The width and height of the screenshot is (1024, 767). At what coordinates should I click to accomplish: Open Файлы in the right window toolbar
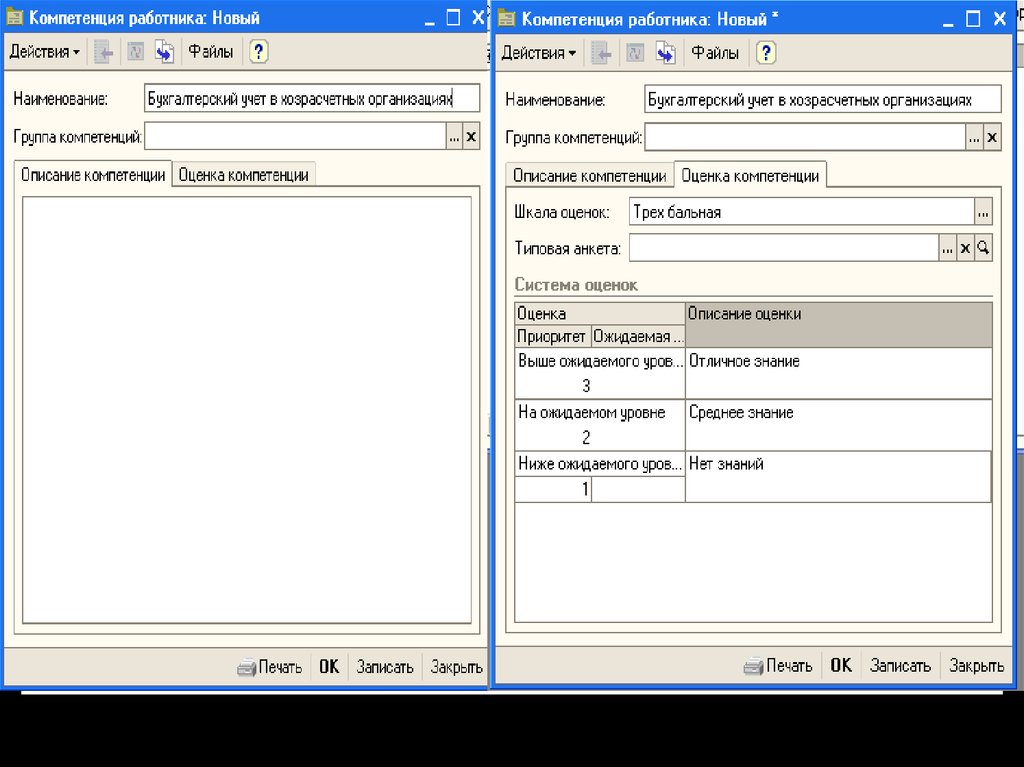coord(715,53)
